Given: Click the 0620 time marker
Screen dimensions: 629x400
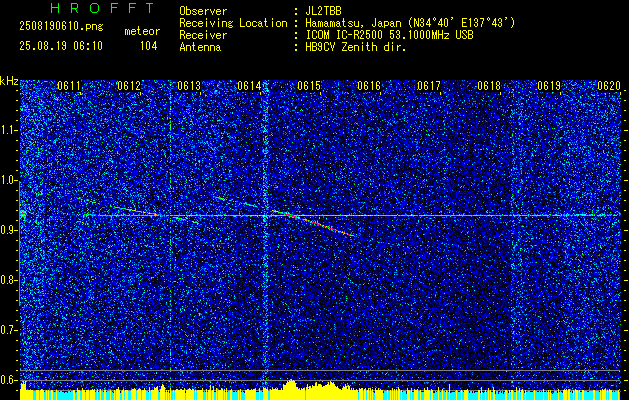Looking at the screenshot, I should coord(609,86).
